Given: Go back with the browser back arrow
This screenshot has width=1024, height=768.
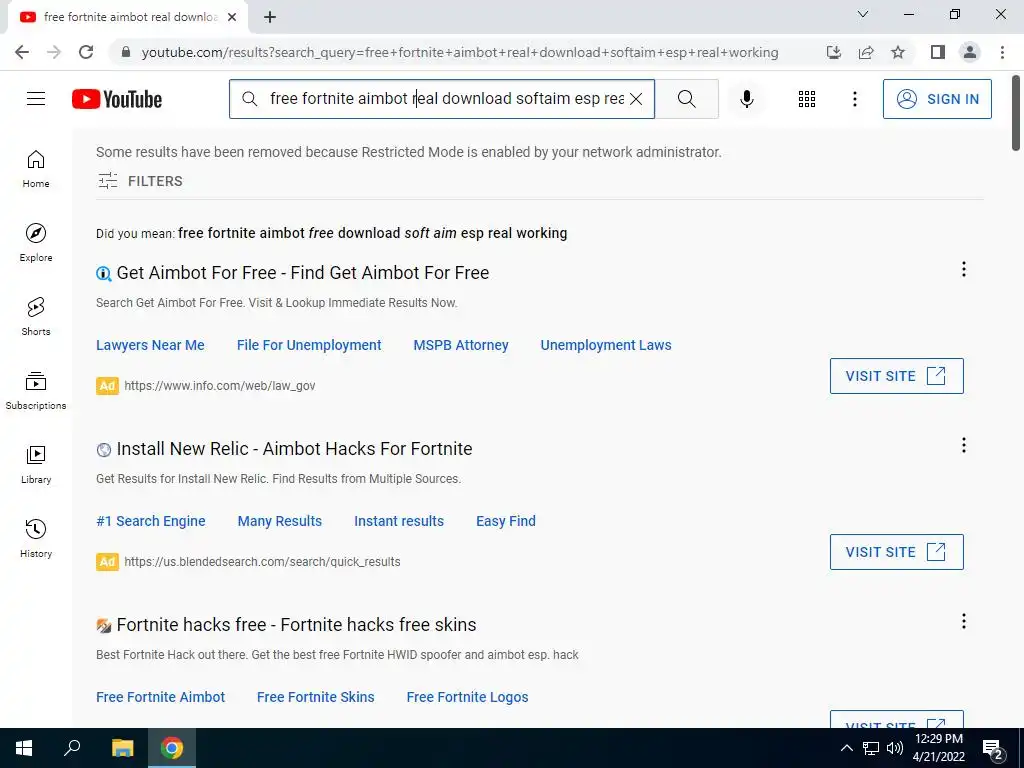Looking at the screenshot, I should [x=22, y=52].
